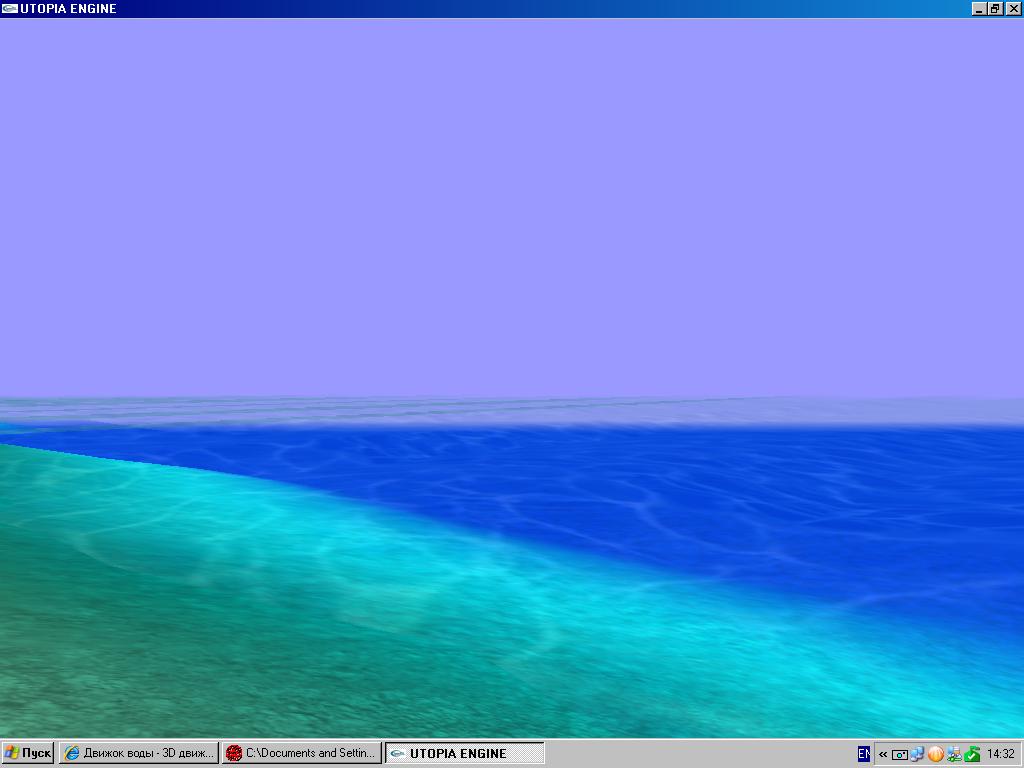
Task: Click the orange globe tray icon
Action: (x=936, y=754)
